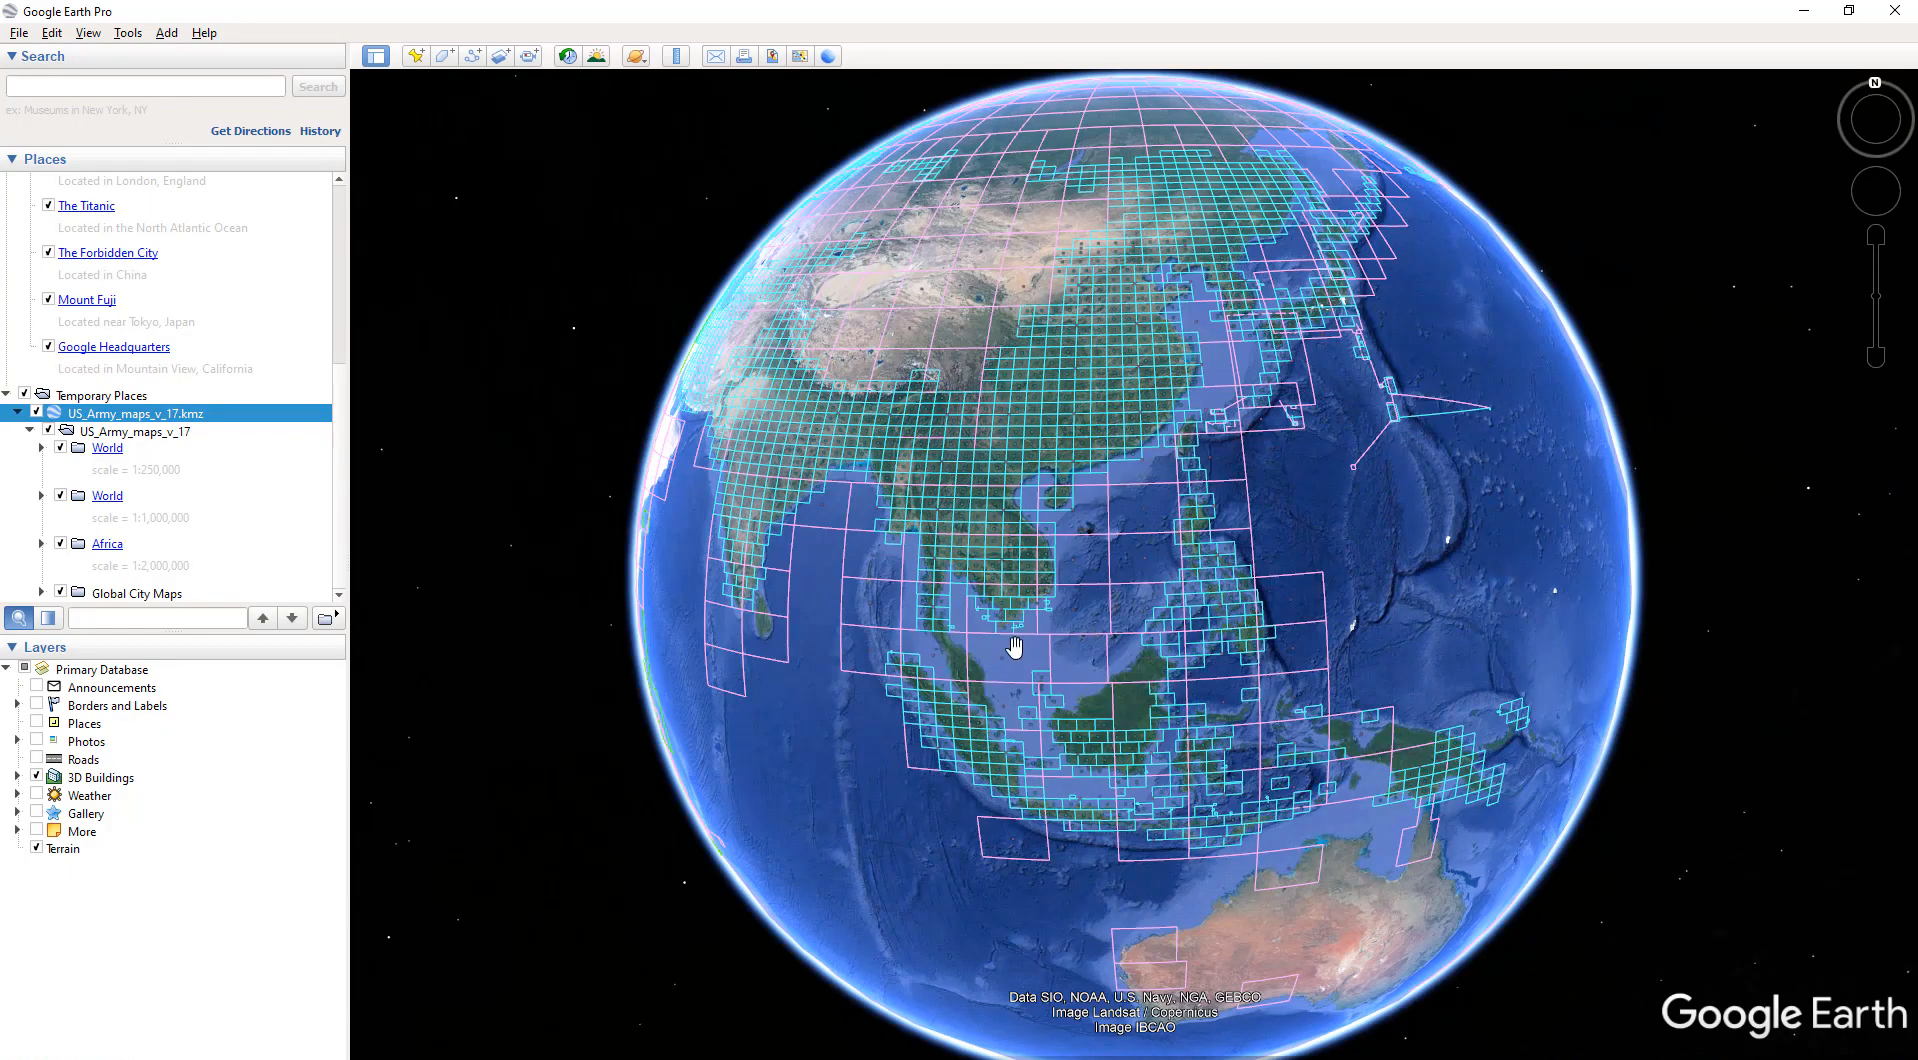This screenshot has height=1060, width=1918.
Task: Click the Search button
Action: (318, 87)
